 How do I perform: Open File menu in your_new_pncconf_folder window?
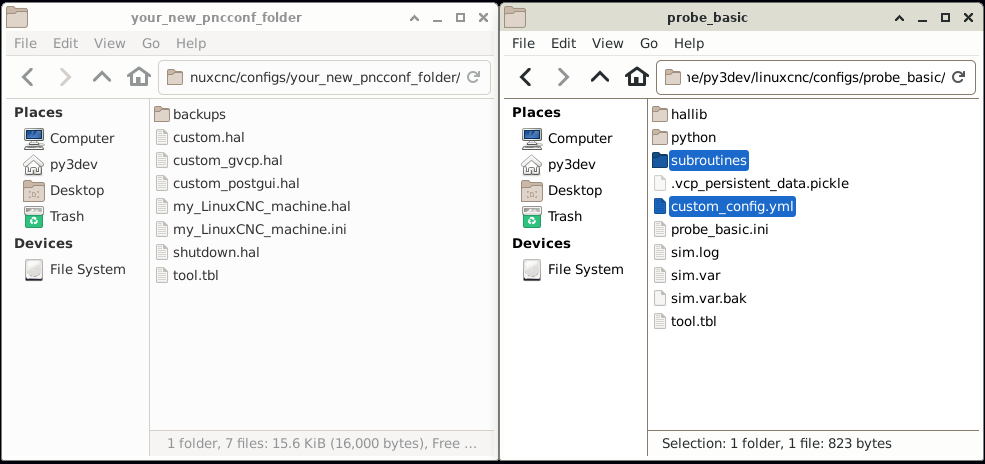point(26,43)
